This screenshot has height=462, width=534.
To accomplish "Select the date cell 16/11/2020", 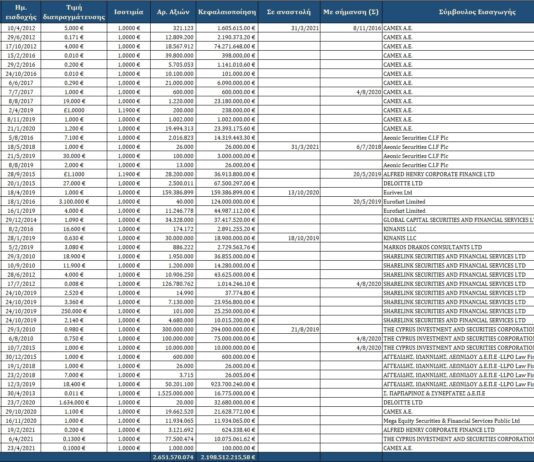I will point(21,421).
